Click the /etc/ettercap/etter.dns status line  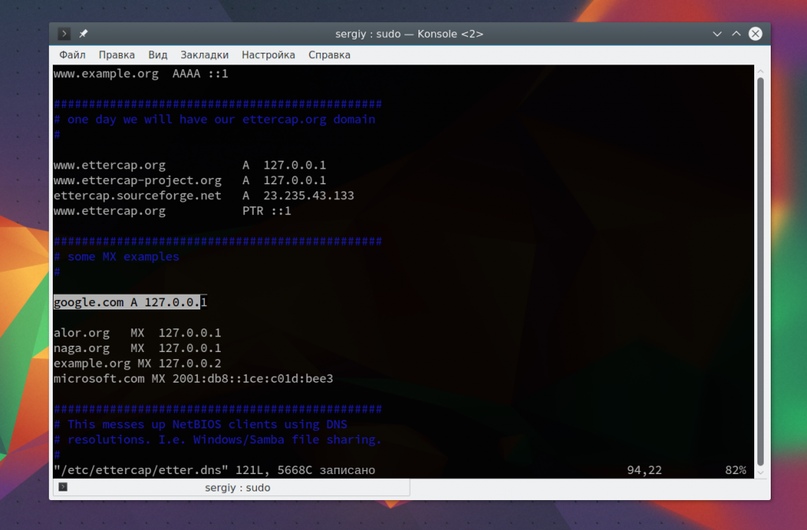[214, 470]
